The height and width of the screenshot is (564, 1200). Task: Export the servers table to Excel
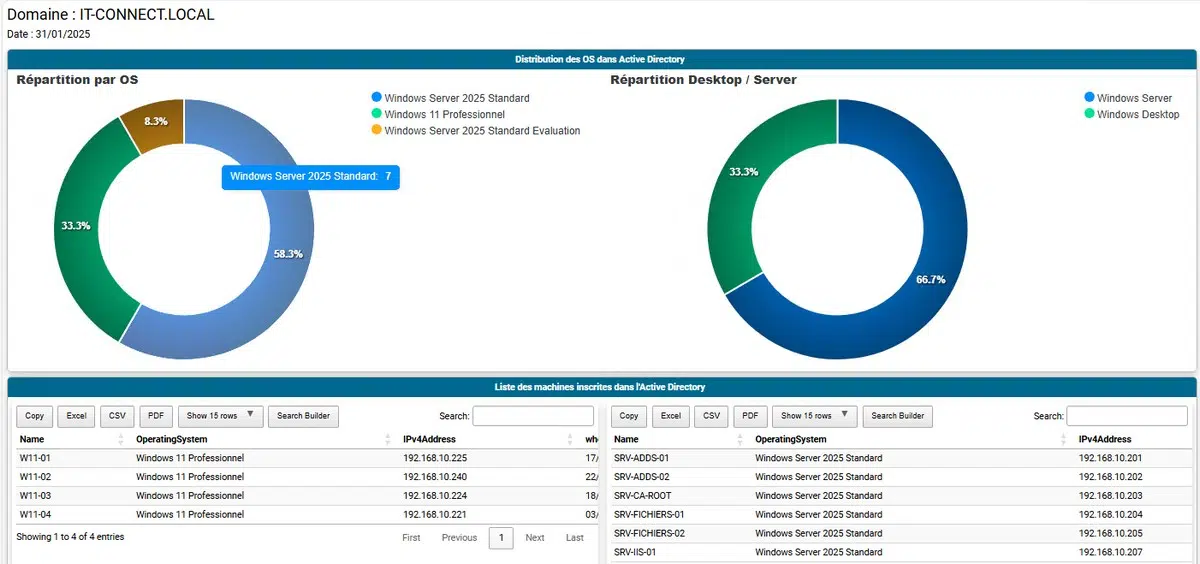[x=671, y=416]
